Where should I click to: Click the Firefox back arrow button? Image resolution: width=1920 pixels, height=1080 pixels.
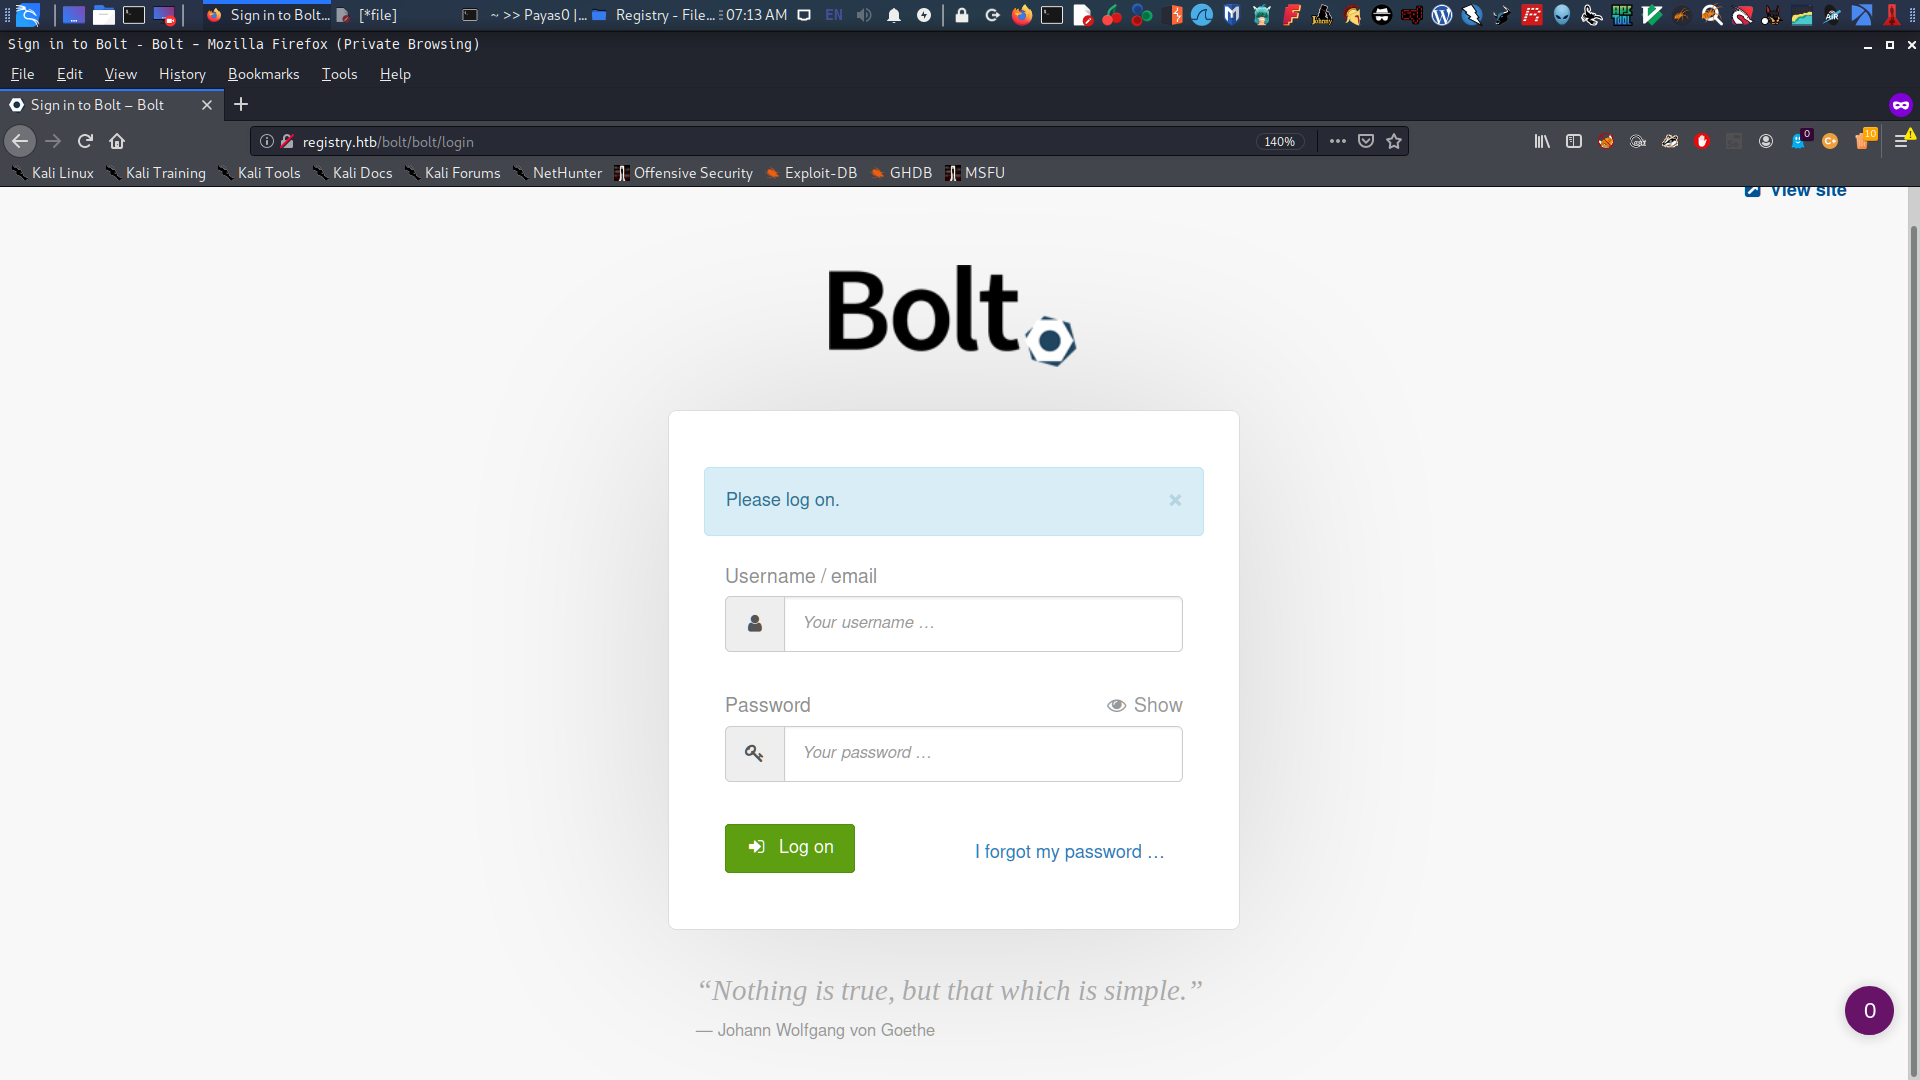(20, 141)
